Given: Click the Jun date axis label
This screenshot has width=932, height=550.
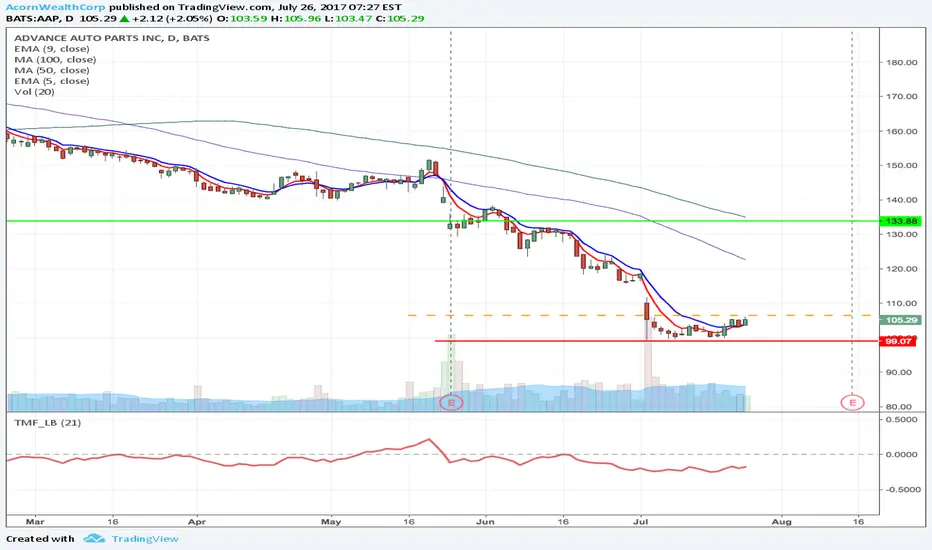Looking at the screenshot, I should [485, 521].
